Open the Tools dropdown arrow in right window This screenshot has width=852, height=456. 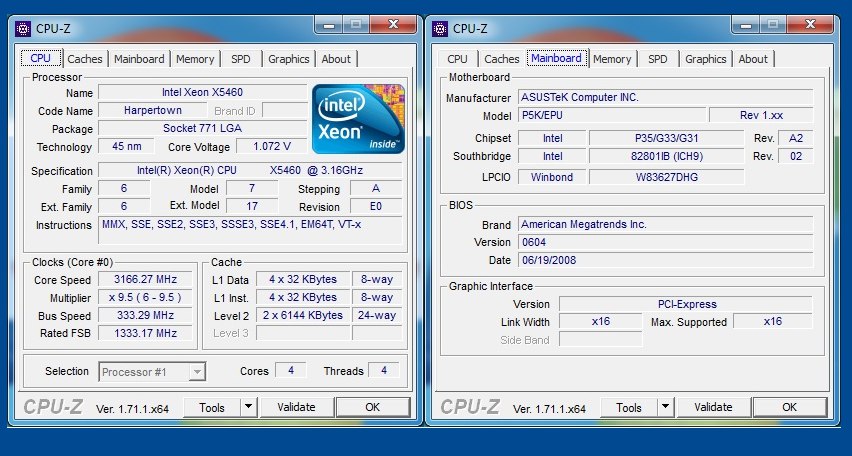666,407
